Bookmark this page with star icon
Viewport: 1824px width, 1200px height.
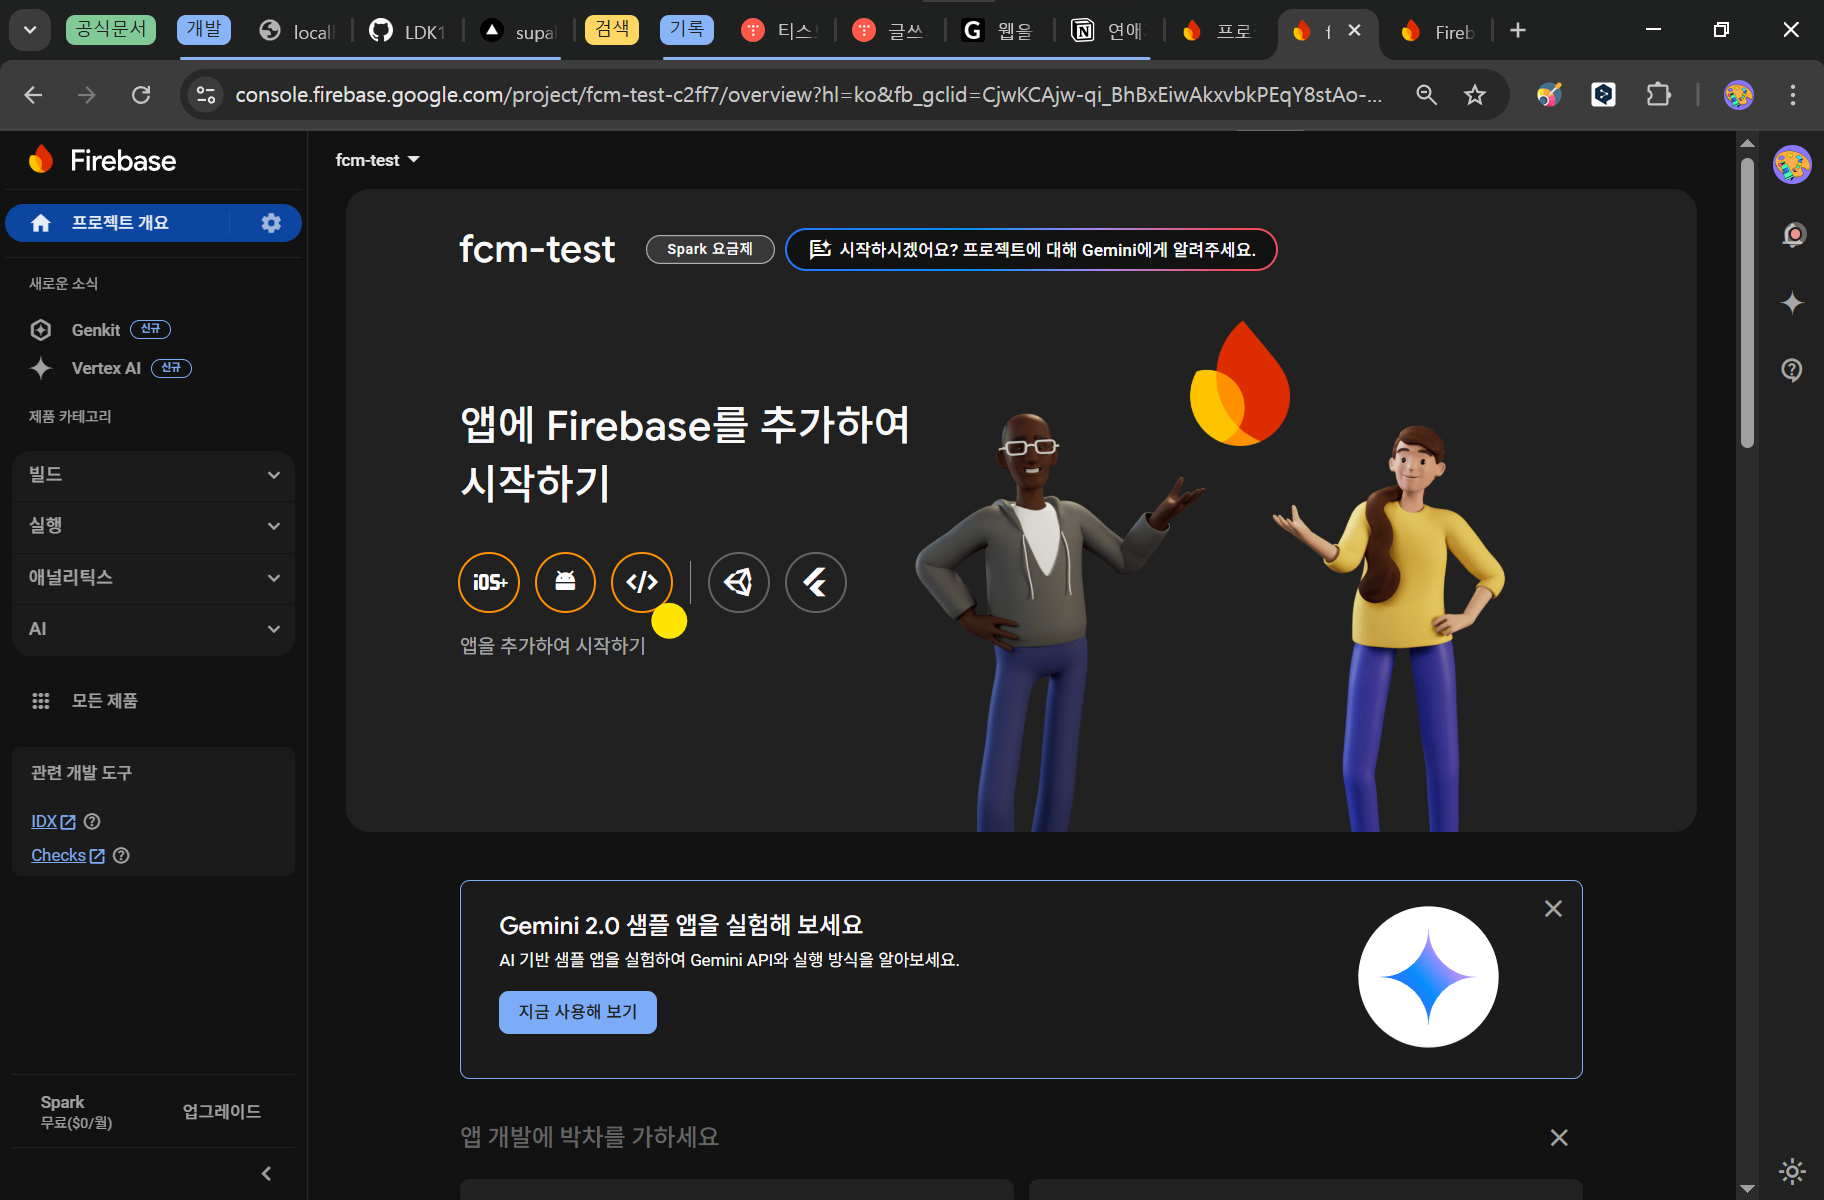click(x=1475, y=95)
